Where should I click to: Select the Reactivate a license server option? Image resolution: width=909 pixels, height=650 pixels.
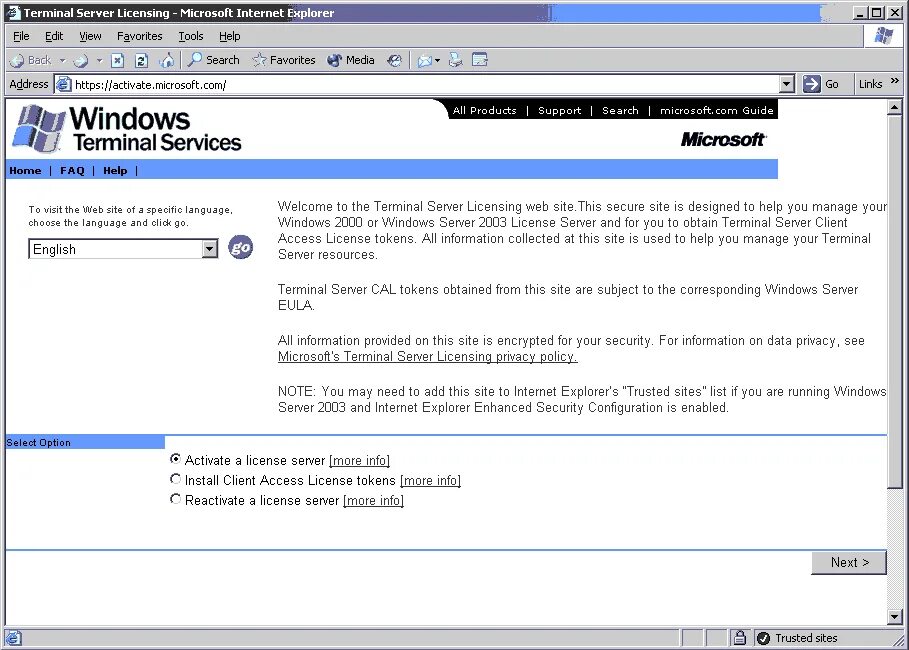pos(176,499)
